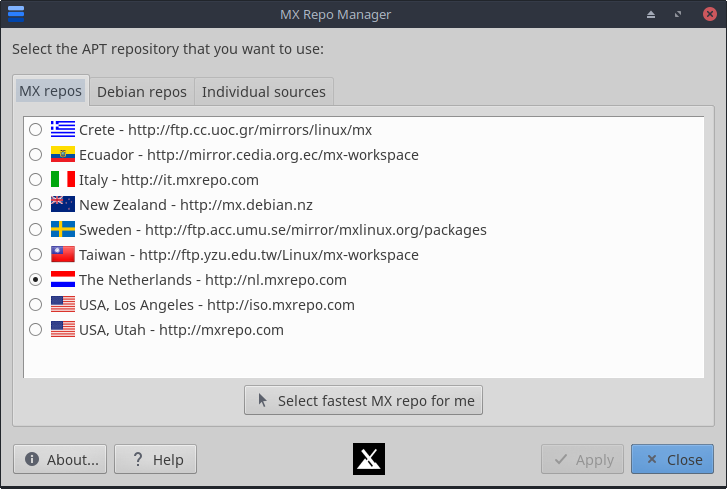
Task: Close window with the red X icon
Action: coord(709,14)
